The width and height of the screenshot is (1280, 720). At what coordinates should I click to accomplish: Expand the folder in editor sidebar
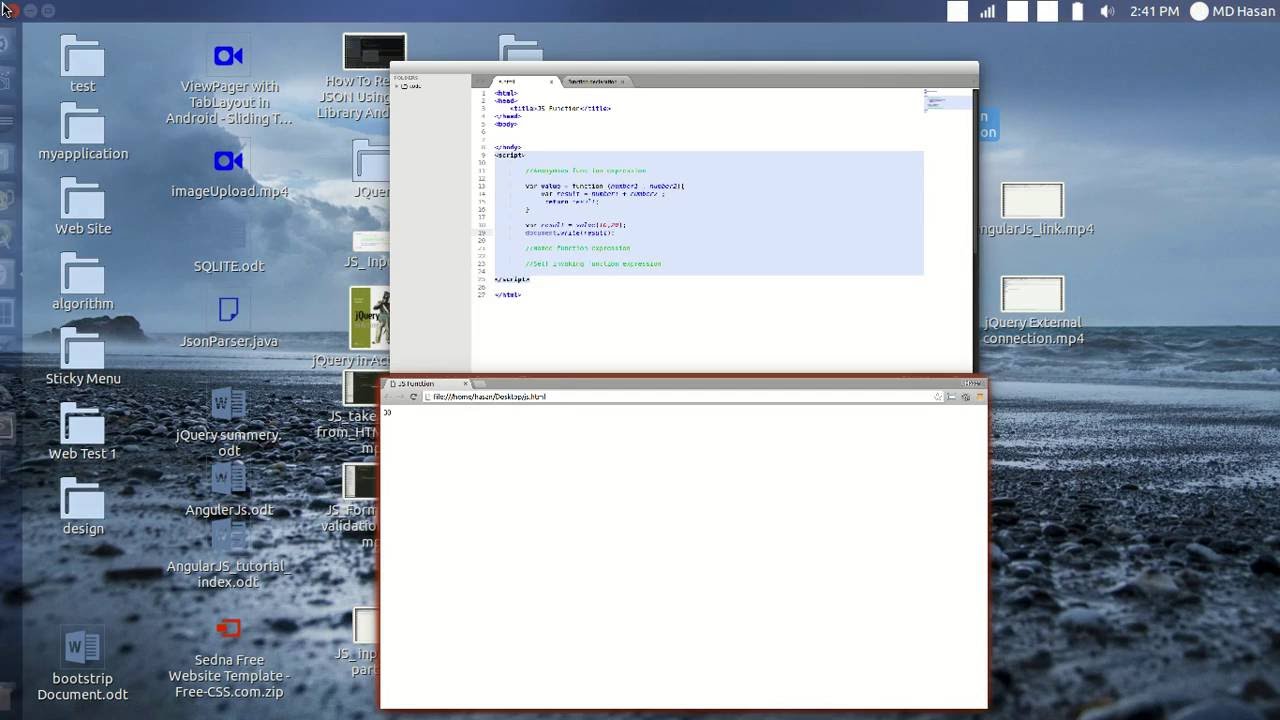point(397,86)
